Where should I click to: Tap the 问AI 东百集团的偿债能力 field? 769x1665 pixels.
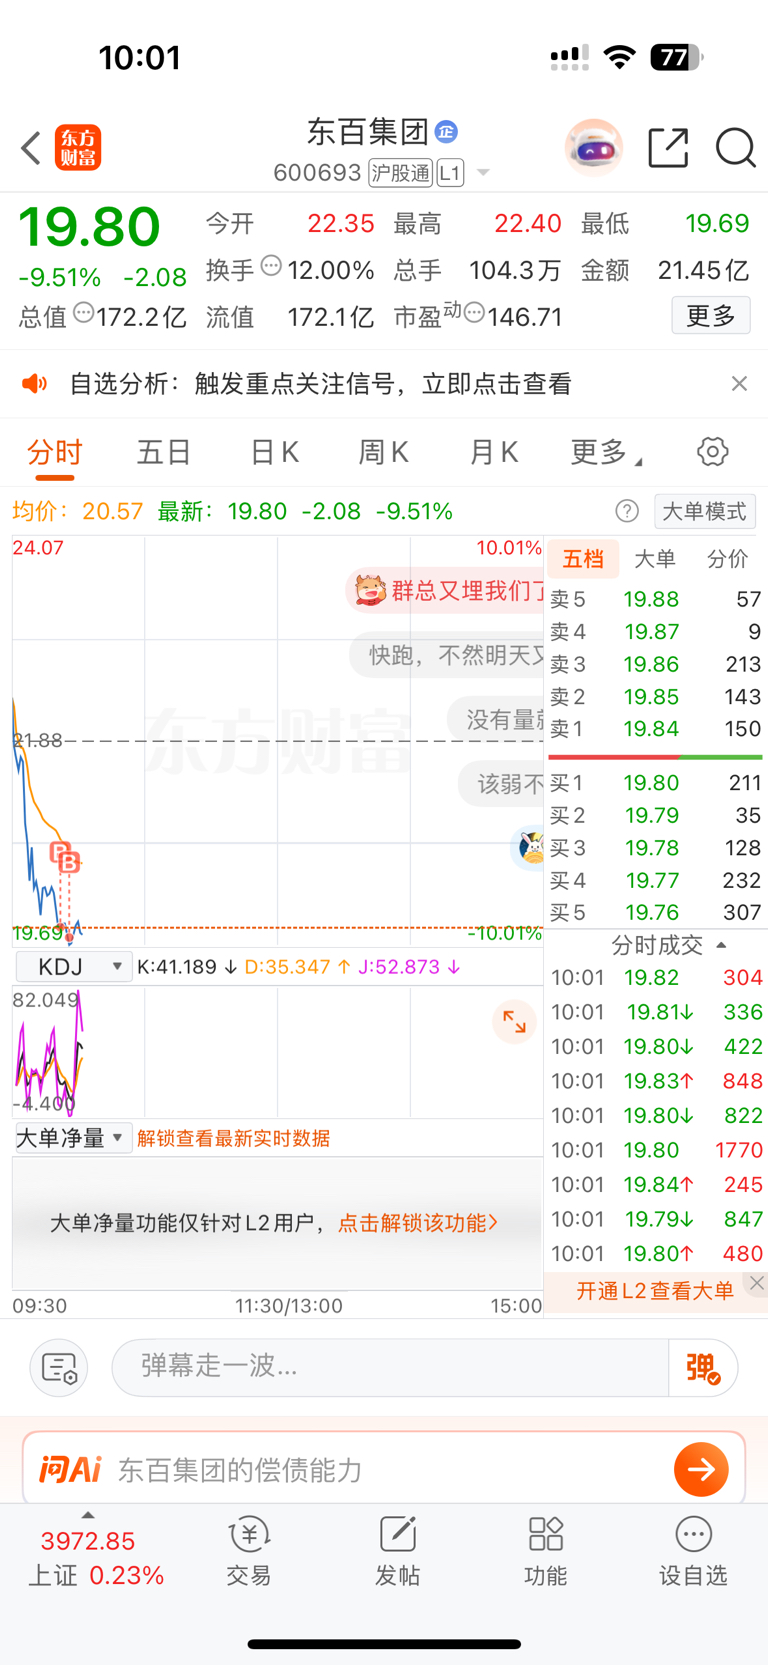384,1469
